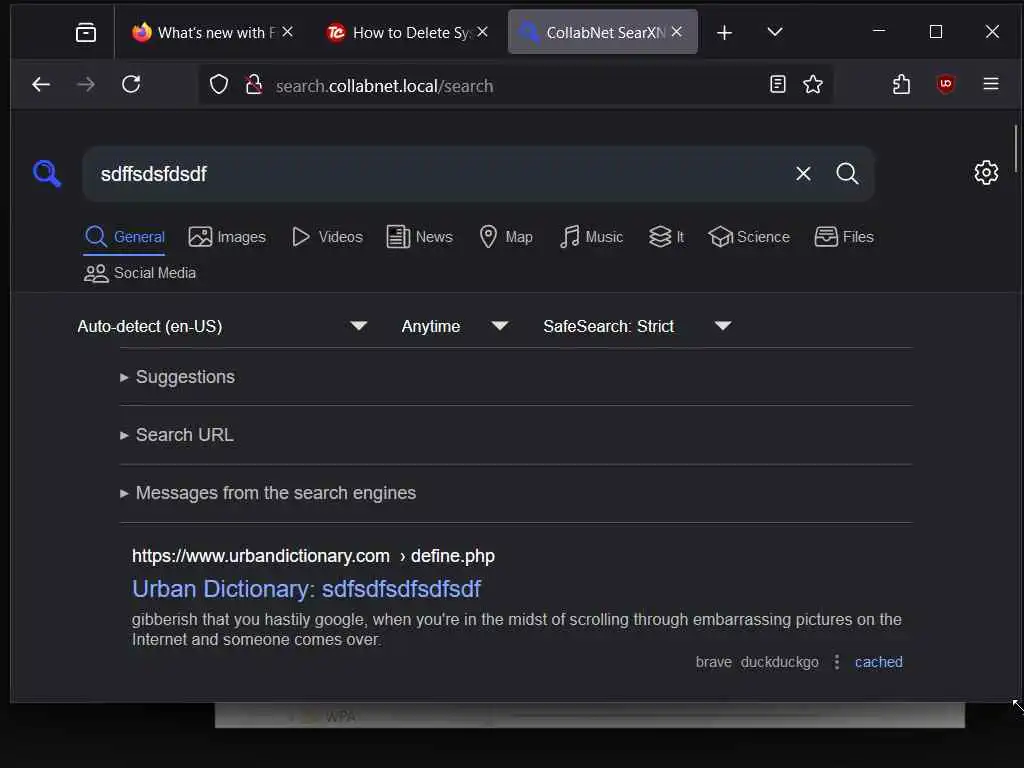Click the brave engine label
The image size is (1024, 768).
(x=713, y=662)
